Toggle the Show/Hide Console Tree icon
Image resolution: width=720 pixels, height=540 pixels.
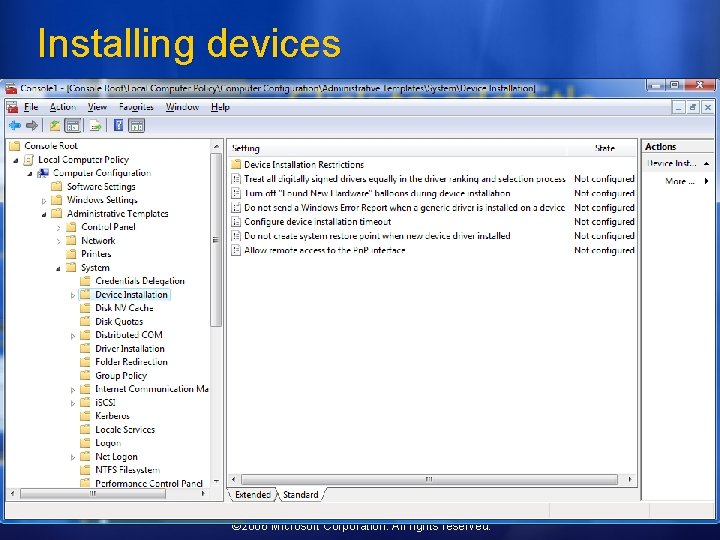73,125
